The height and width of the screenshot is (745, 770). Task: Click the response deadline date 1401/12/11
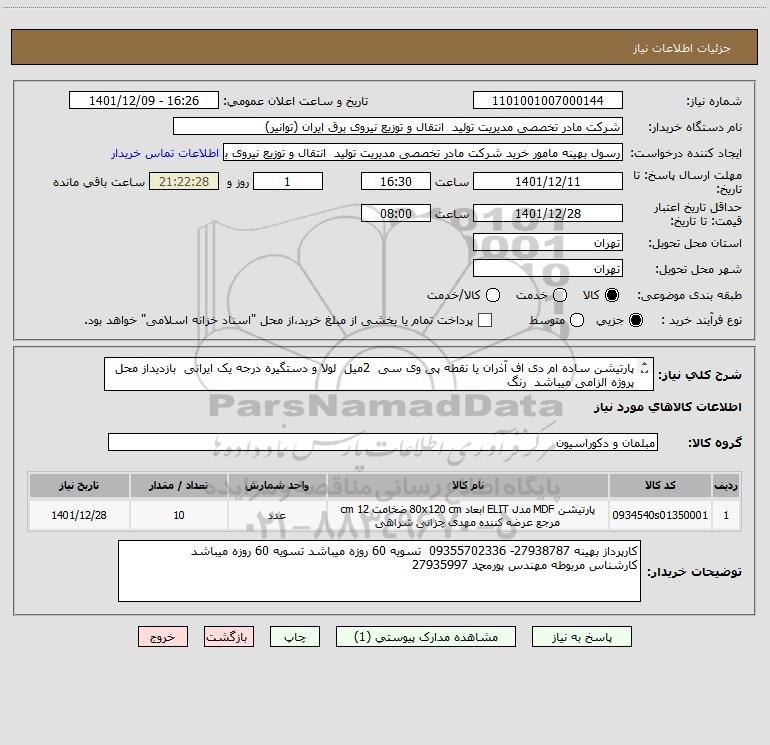[x=548, y=181]
